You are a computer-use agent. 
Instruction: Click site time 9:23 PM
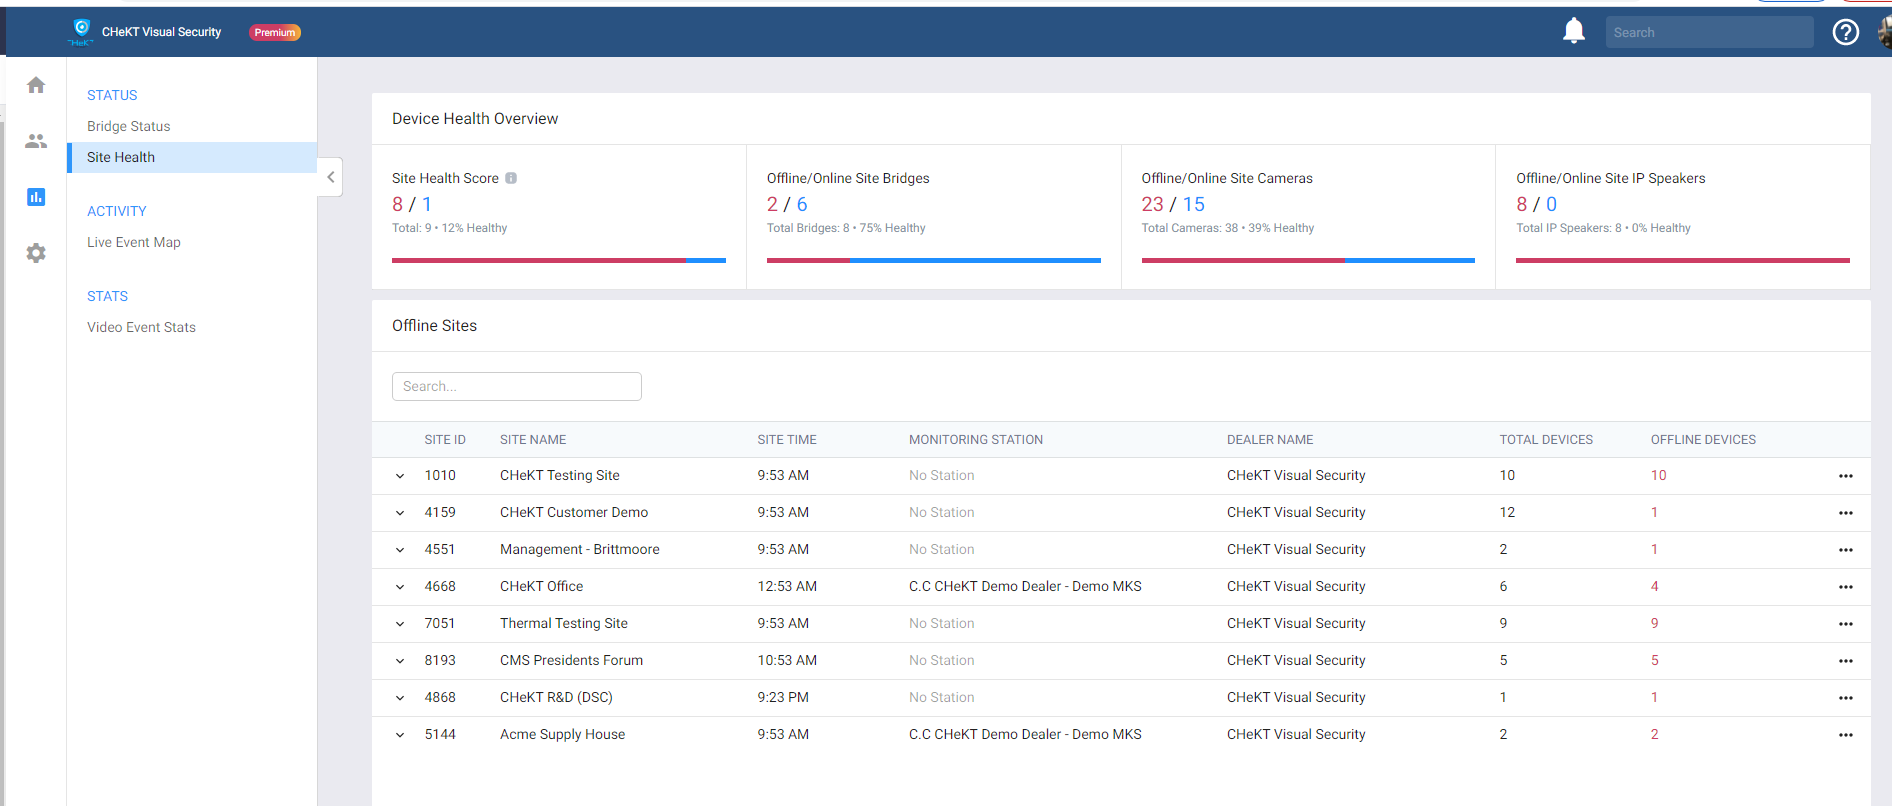pos(783,698)
